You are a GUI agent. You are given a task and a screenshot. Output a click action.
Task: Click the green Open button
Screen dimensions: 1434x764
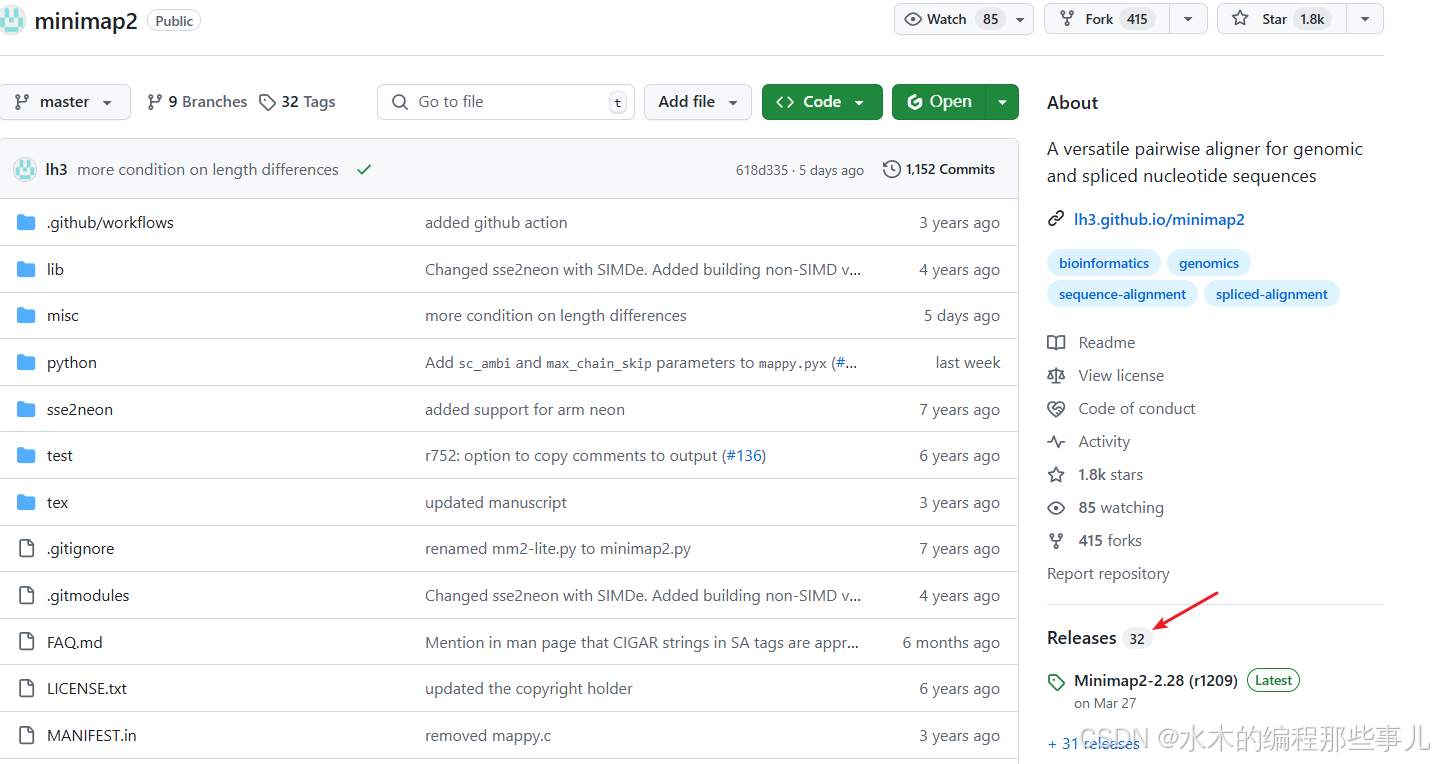pyautogui.click(x=939, y=102)
